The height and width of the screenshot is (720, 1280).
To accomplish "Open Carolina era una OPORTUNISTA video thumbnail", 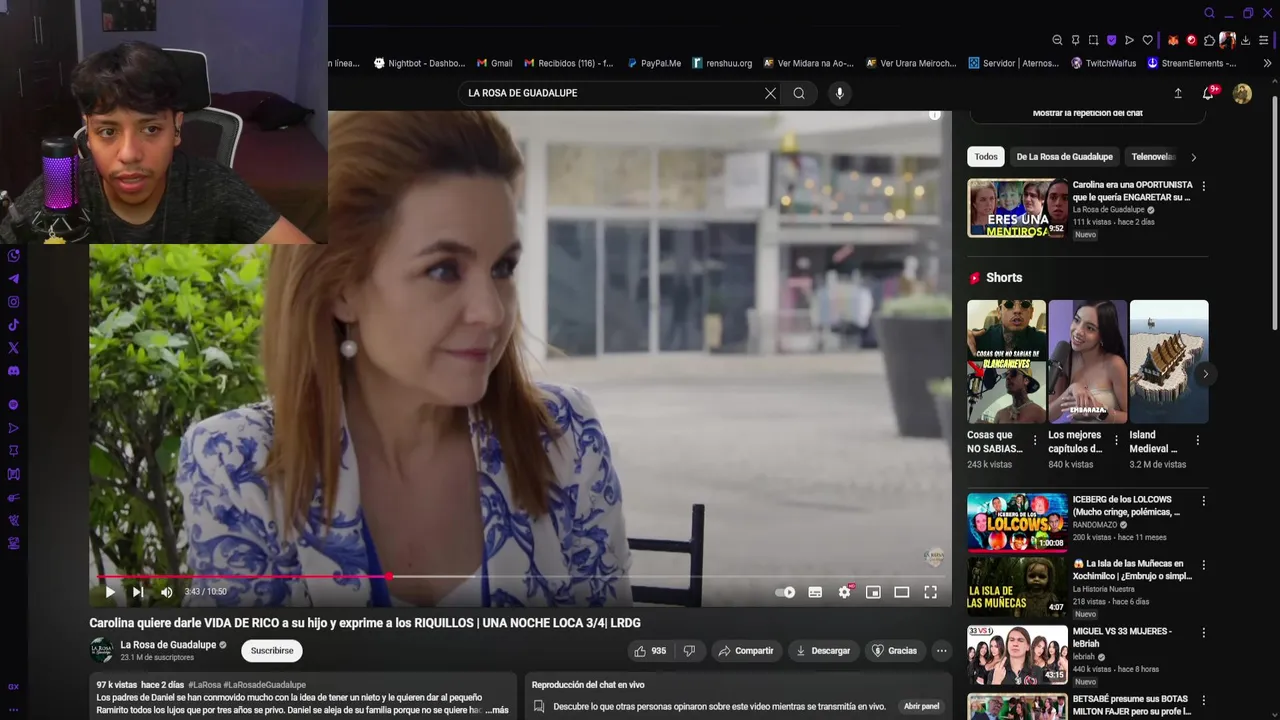I will tap(1017, 208).
